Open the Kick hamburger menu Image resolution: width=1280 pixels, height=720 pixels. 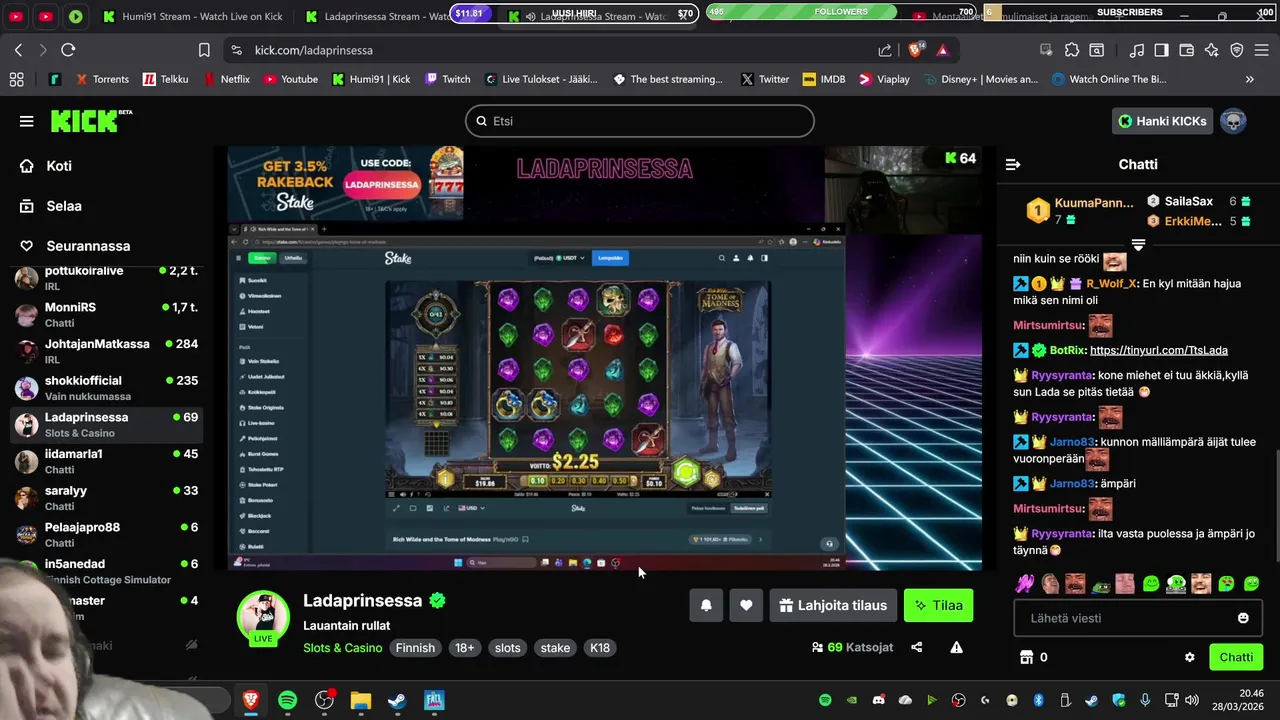pos(26,121)
